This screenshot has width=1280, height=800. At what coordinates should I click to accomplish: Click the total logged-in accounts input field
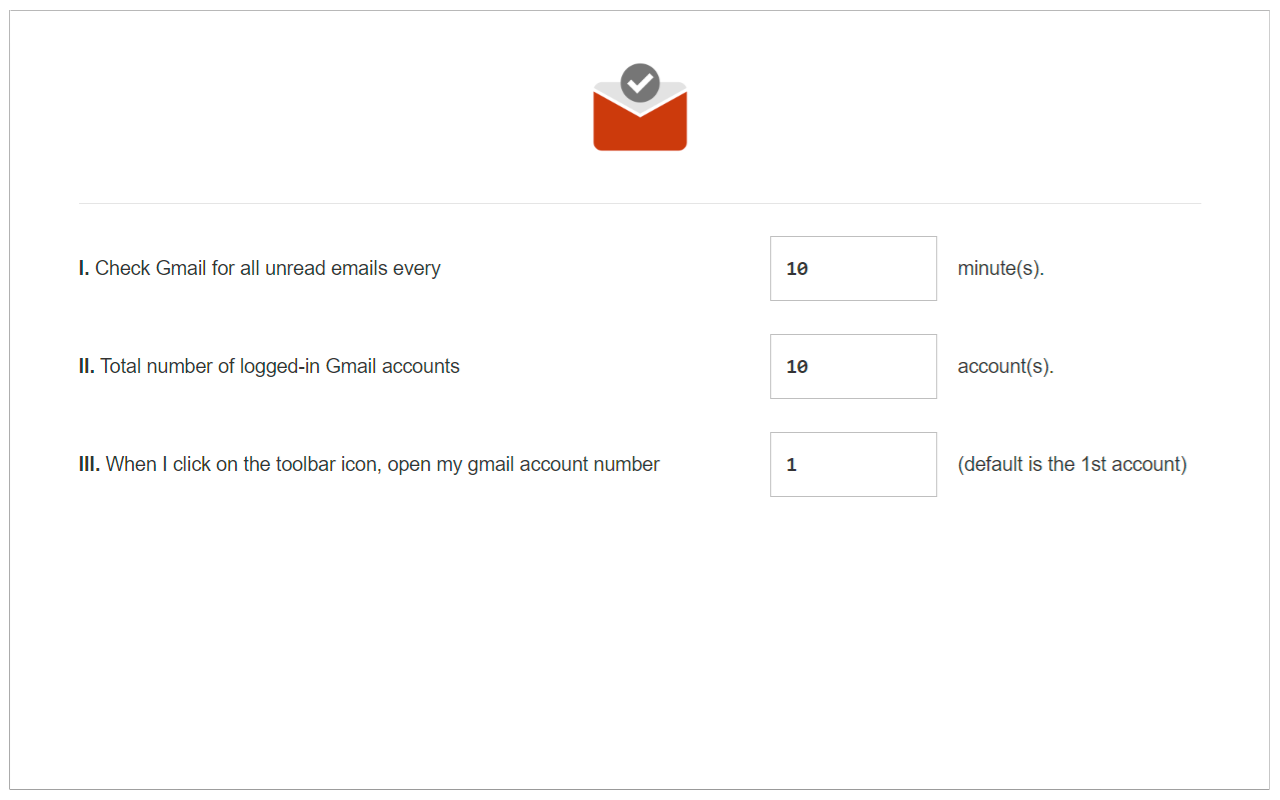point(853,366)
